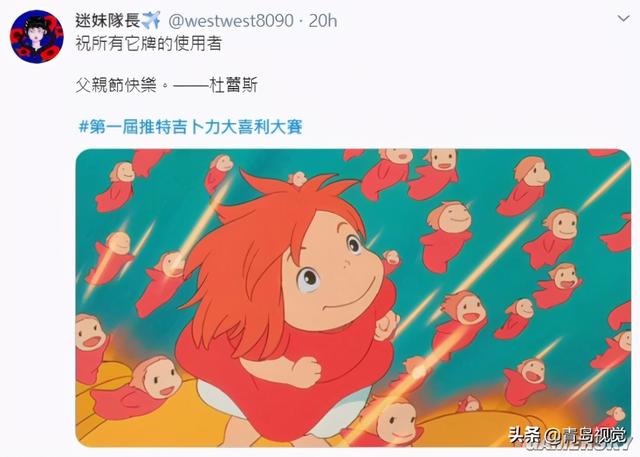
Task: Expand the attached Ponyo image
Action: (x=353, y=298)
